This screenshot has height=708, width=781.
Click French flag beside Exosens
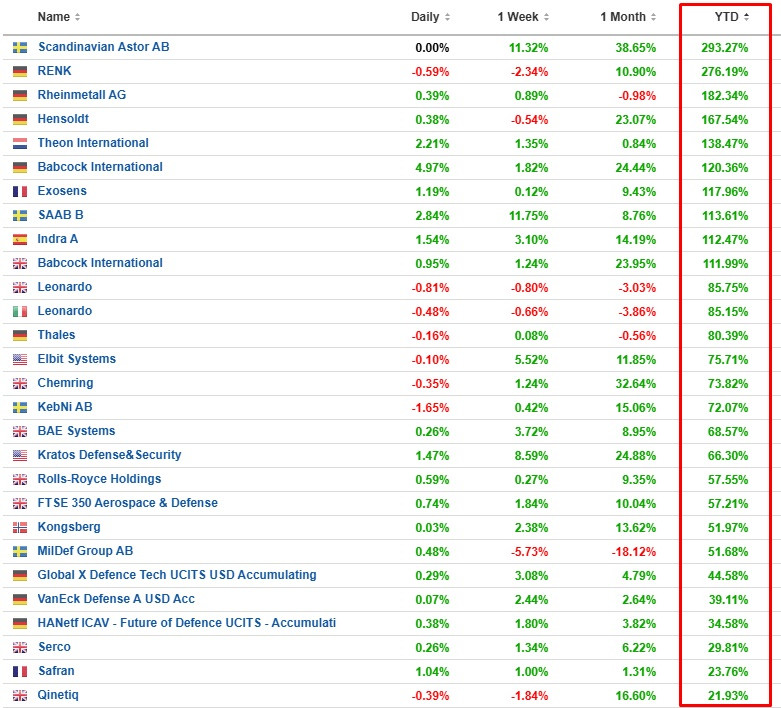pyautogui.click(x=20, y=192)
